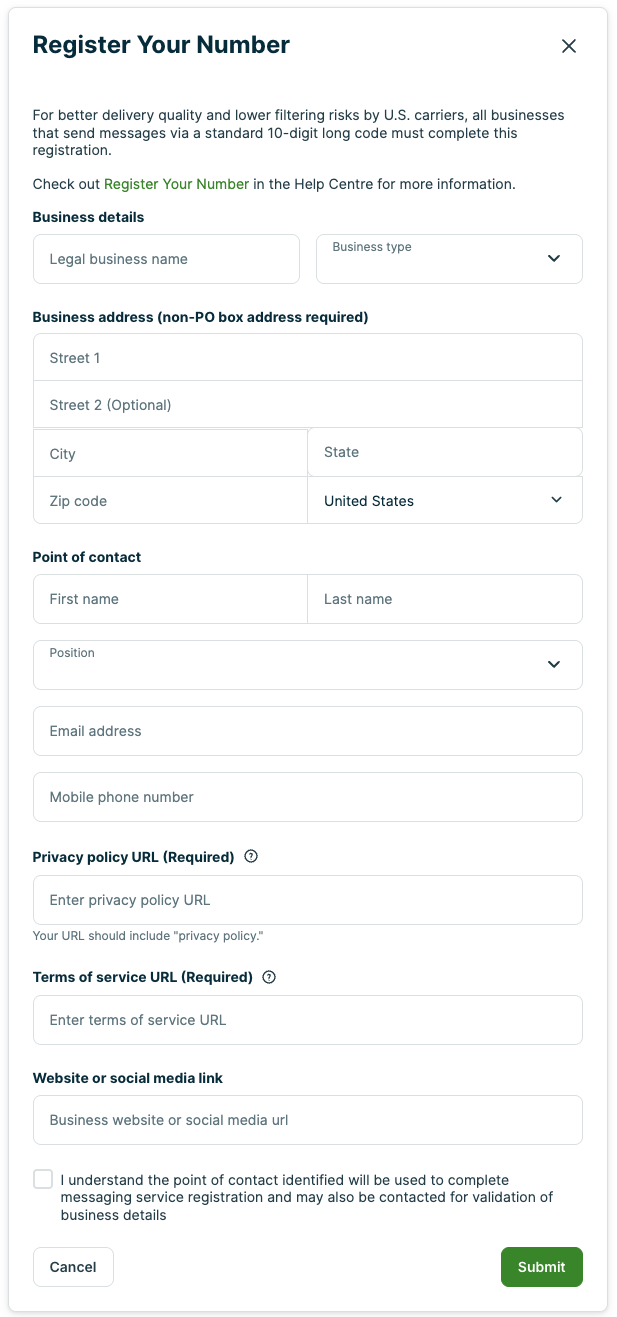Focus the State input field

(444, 453)
